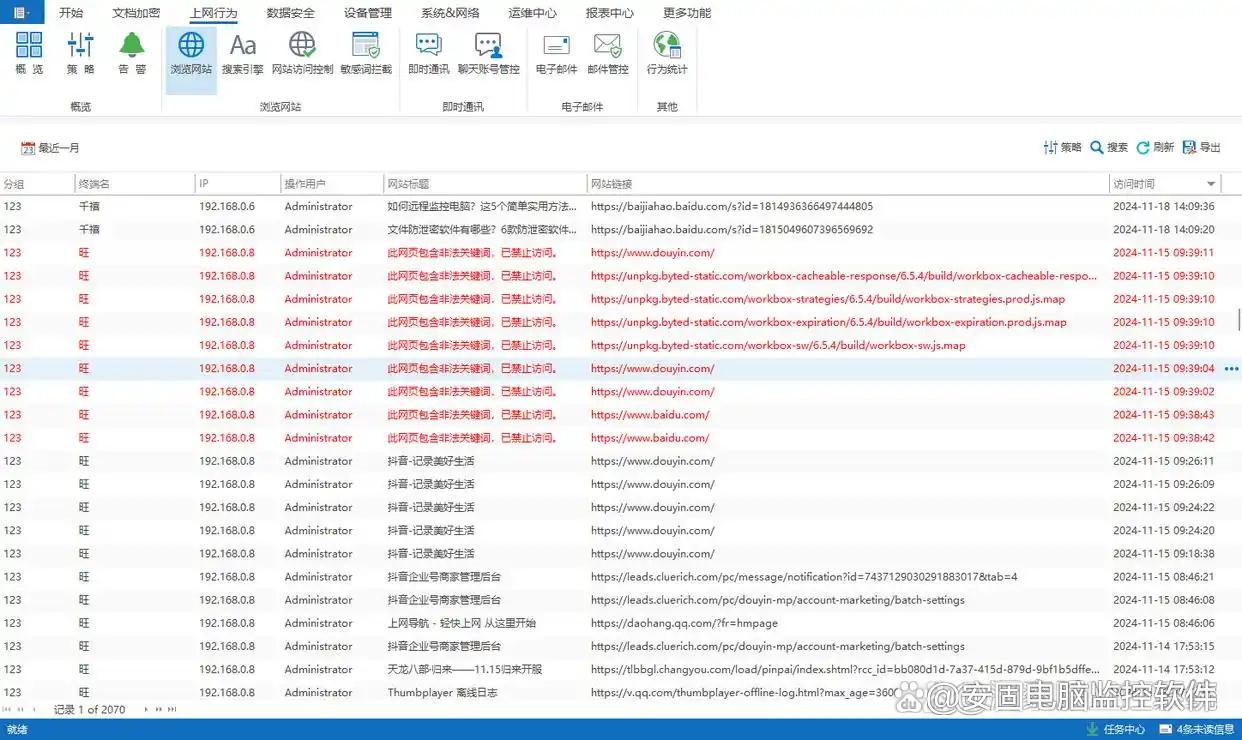Click the 刷新 refresh button
Viewport: 1242px width, 740px height.
(1155, 147)
